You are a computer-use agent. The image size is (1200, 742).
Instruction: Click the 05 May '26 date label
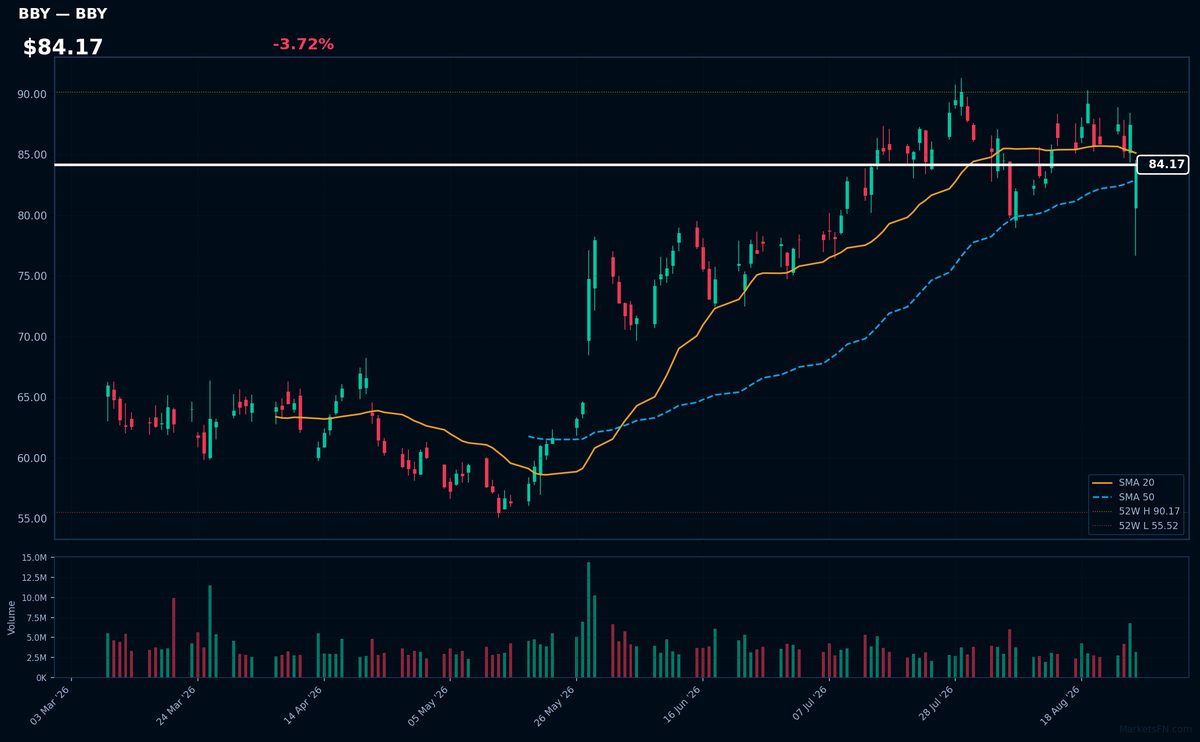[431, 704]
